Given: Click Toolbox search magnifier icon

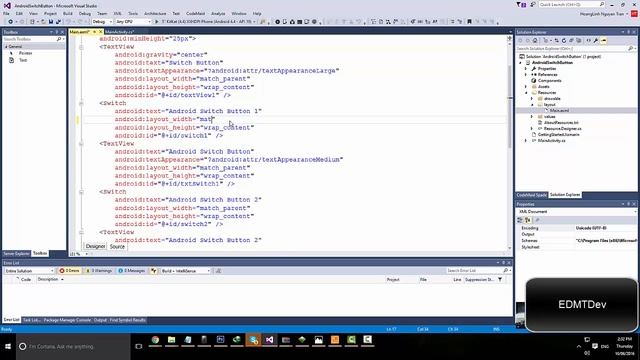Looking at the screenshot, I should 59,39.
